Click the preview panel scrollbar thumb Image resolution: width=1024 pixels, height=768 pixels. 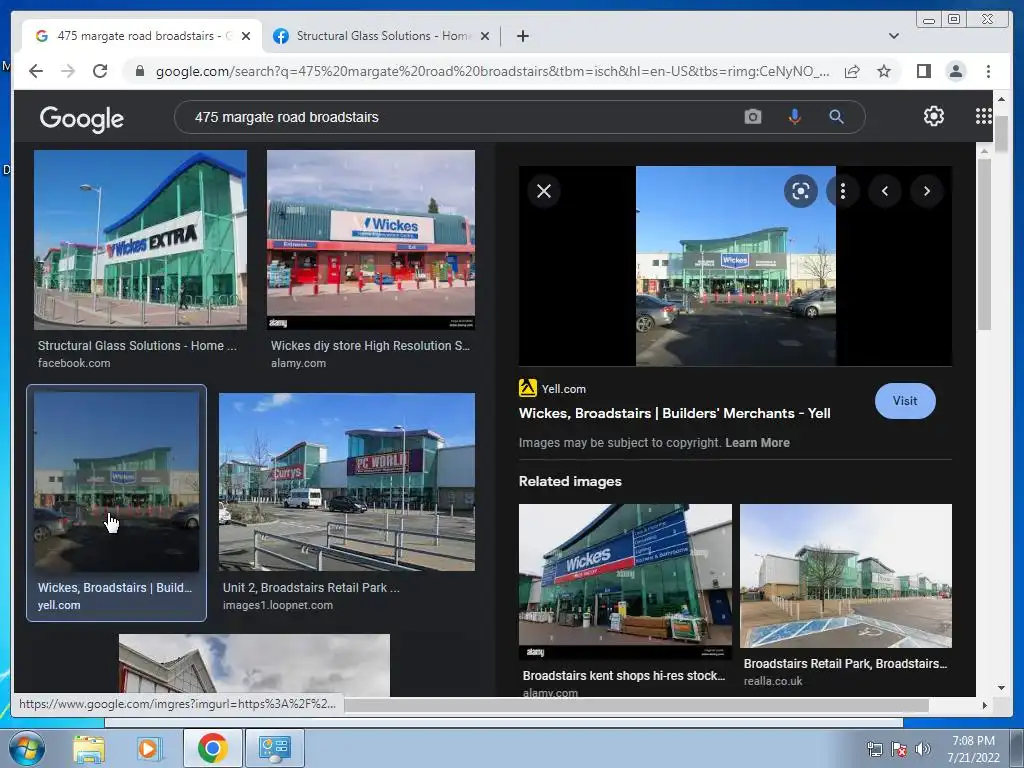point(984,244)
